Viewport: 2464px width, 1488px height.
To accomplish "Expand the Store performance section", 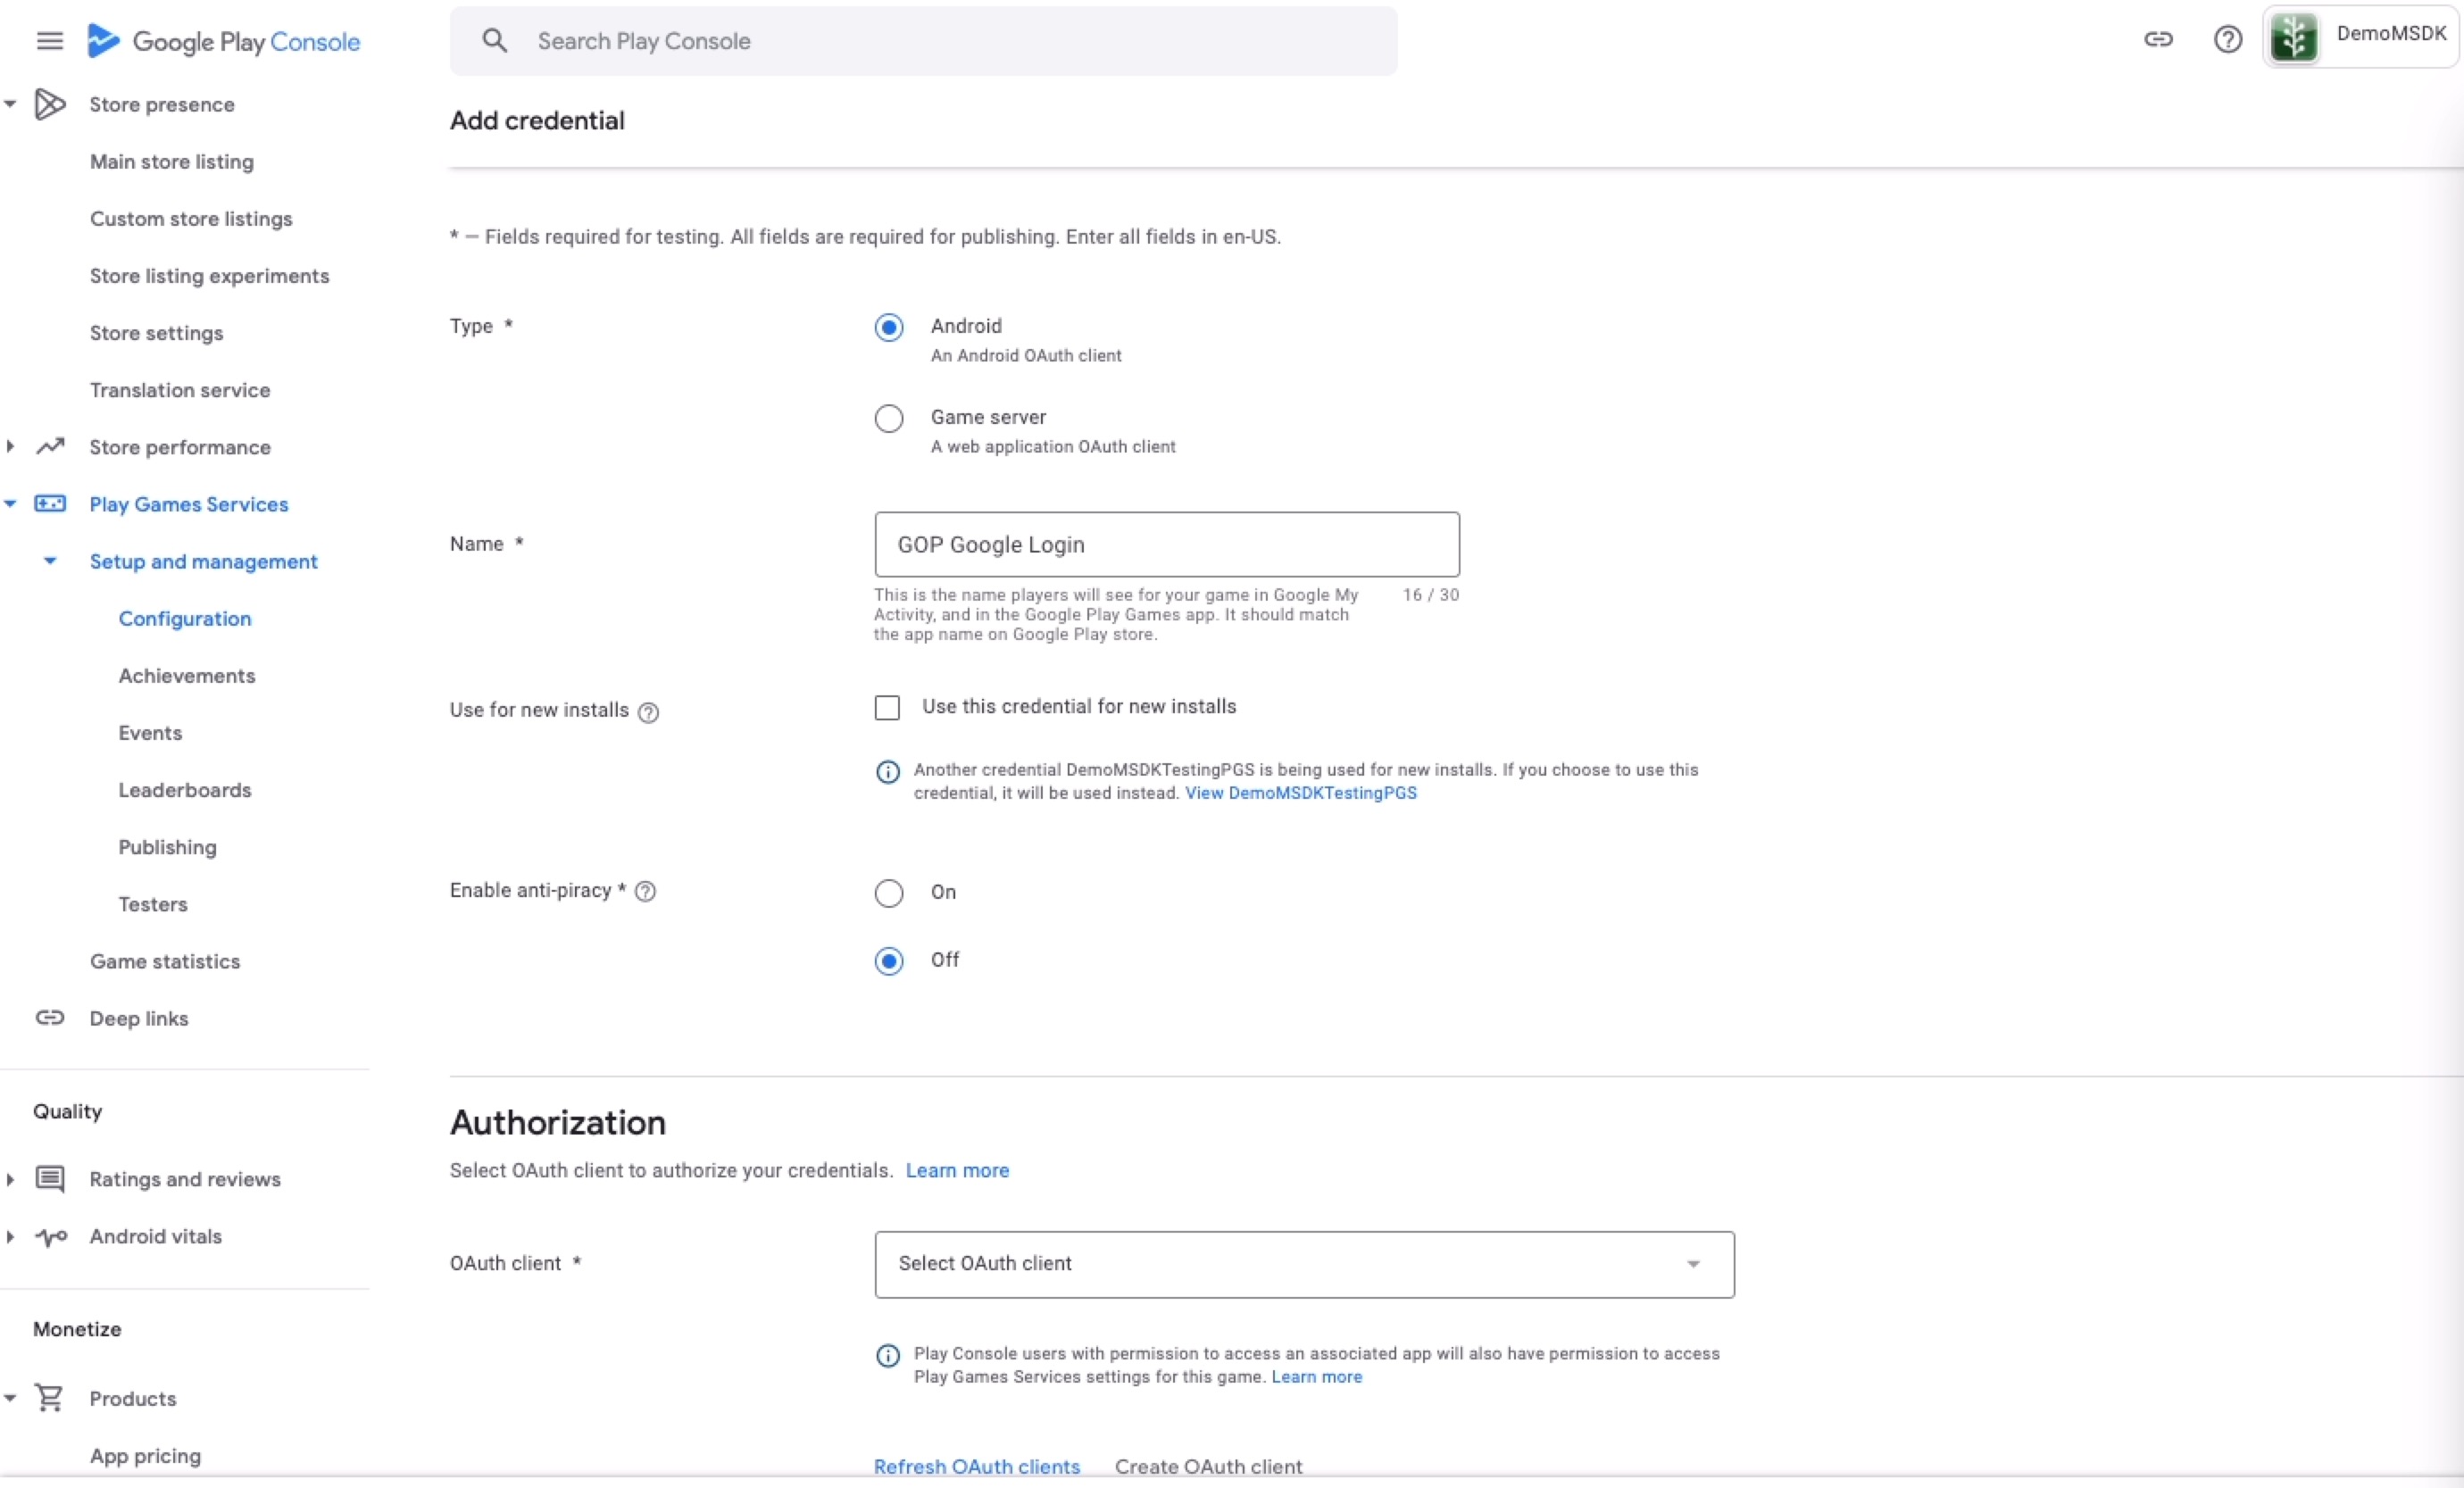I will click(11, 447).
